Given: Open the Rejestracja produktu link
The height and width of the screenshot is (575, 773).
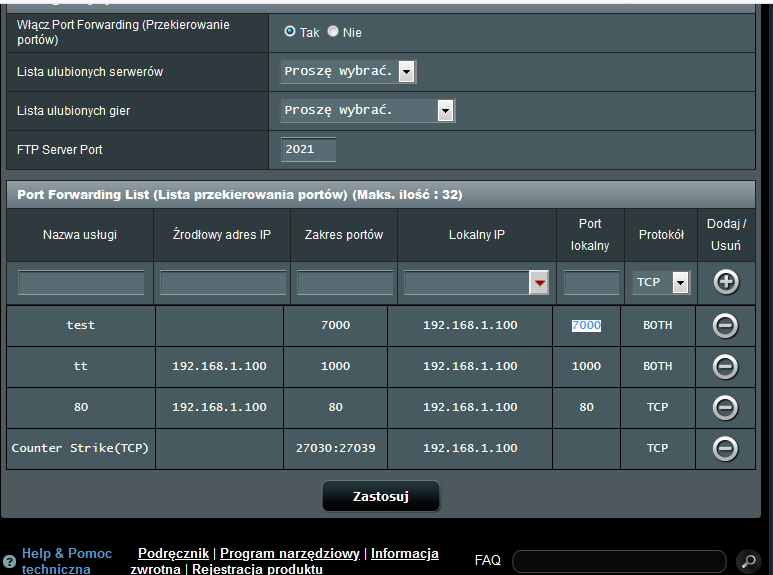Looking at the screenshot, I should point(257,569).
